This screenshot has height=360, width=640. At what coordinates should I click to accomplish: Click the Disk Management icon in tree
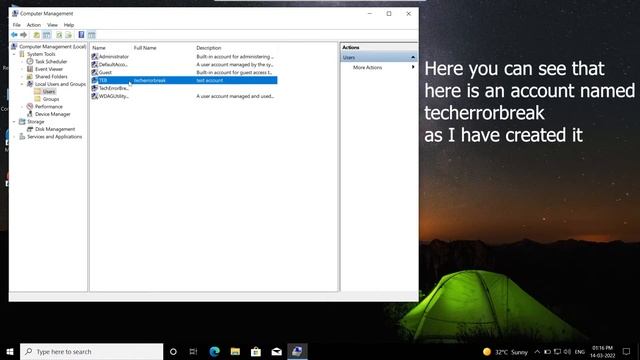(x=30, y=129)
